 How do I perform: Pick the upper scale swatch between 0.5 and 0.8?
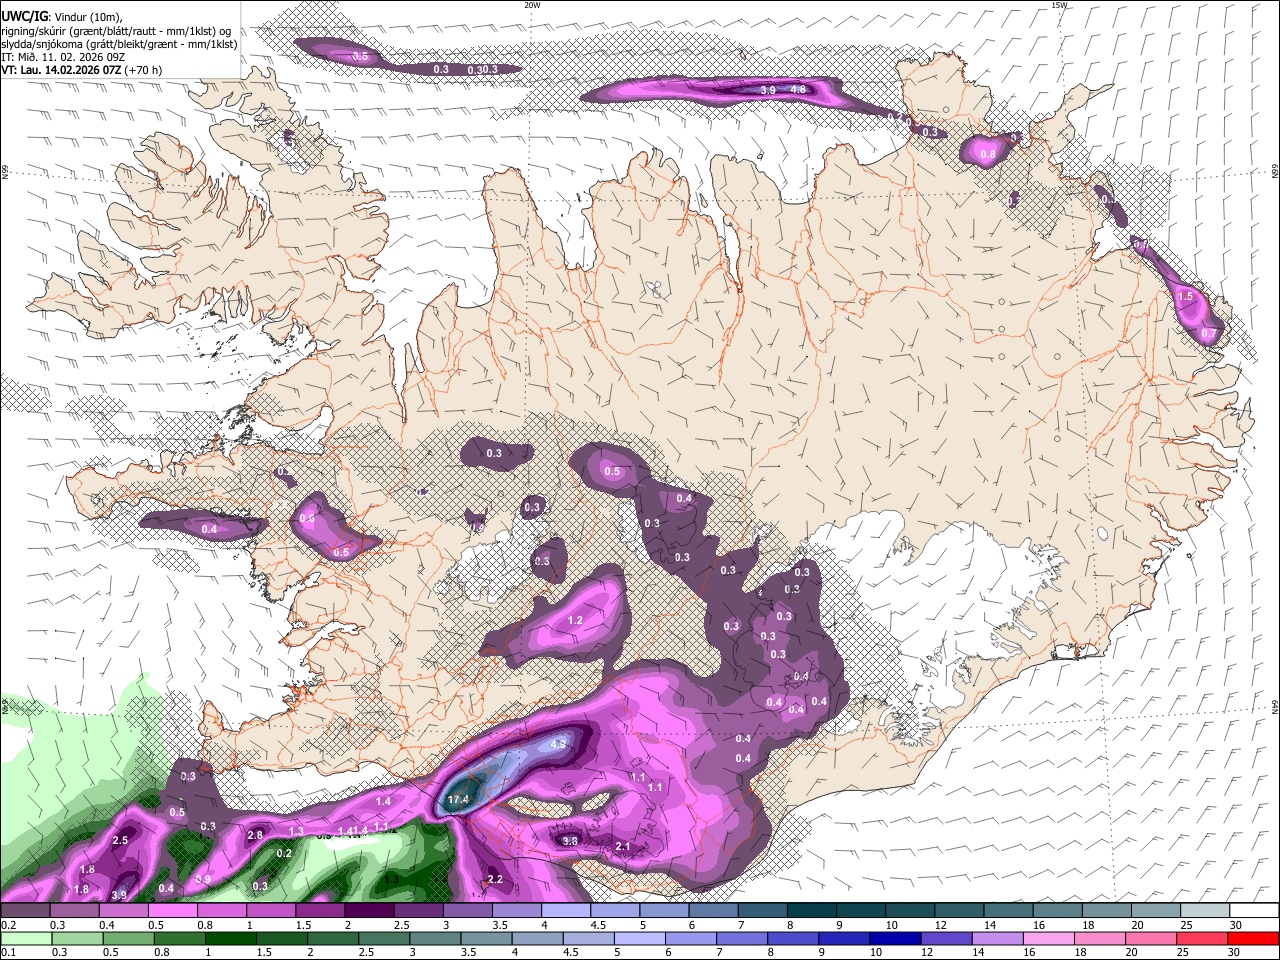point(172,911)
